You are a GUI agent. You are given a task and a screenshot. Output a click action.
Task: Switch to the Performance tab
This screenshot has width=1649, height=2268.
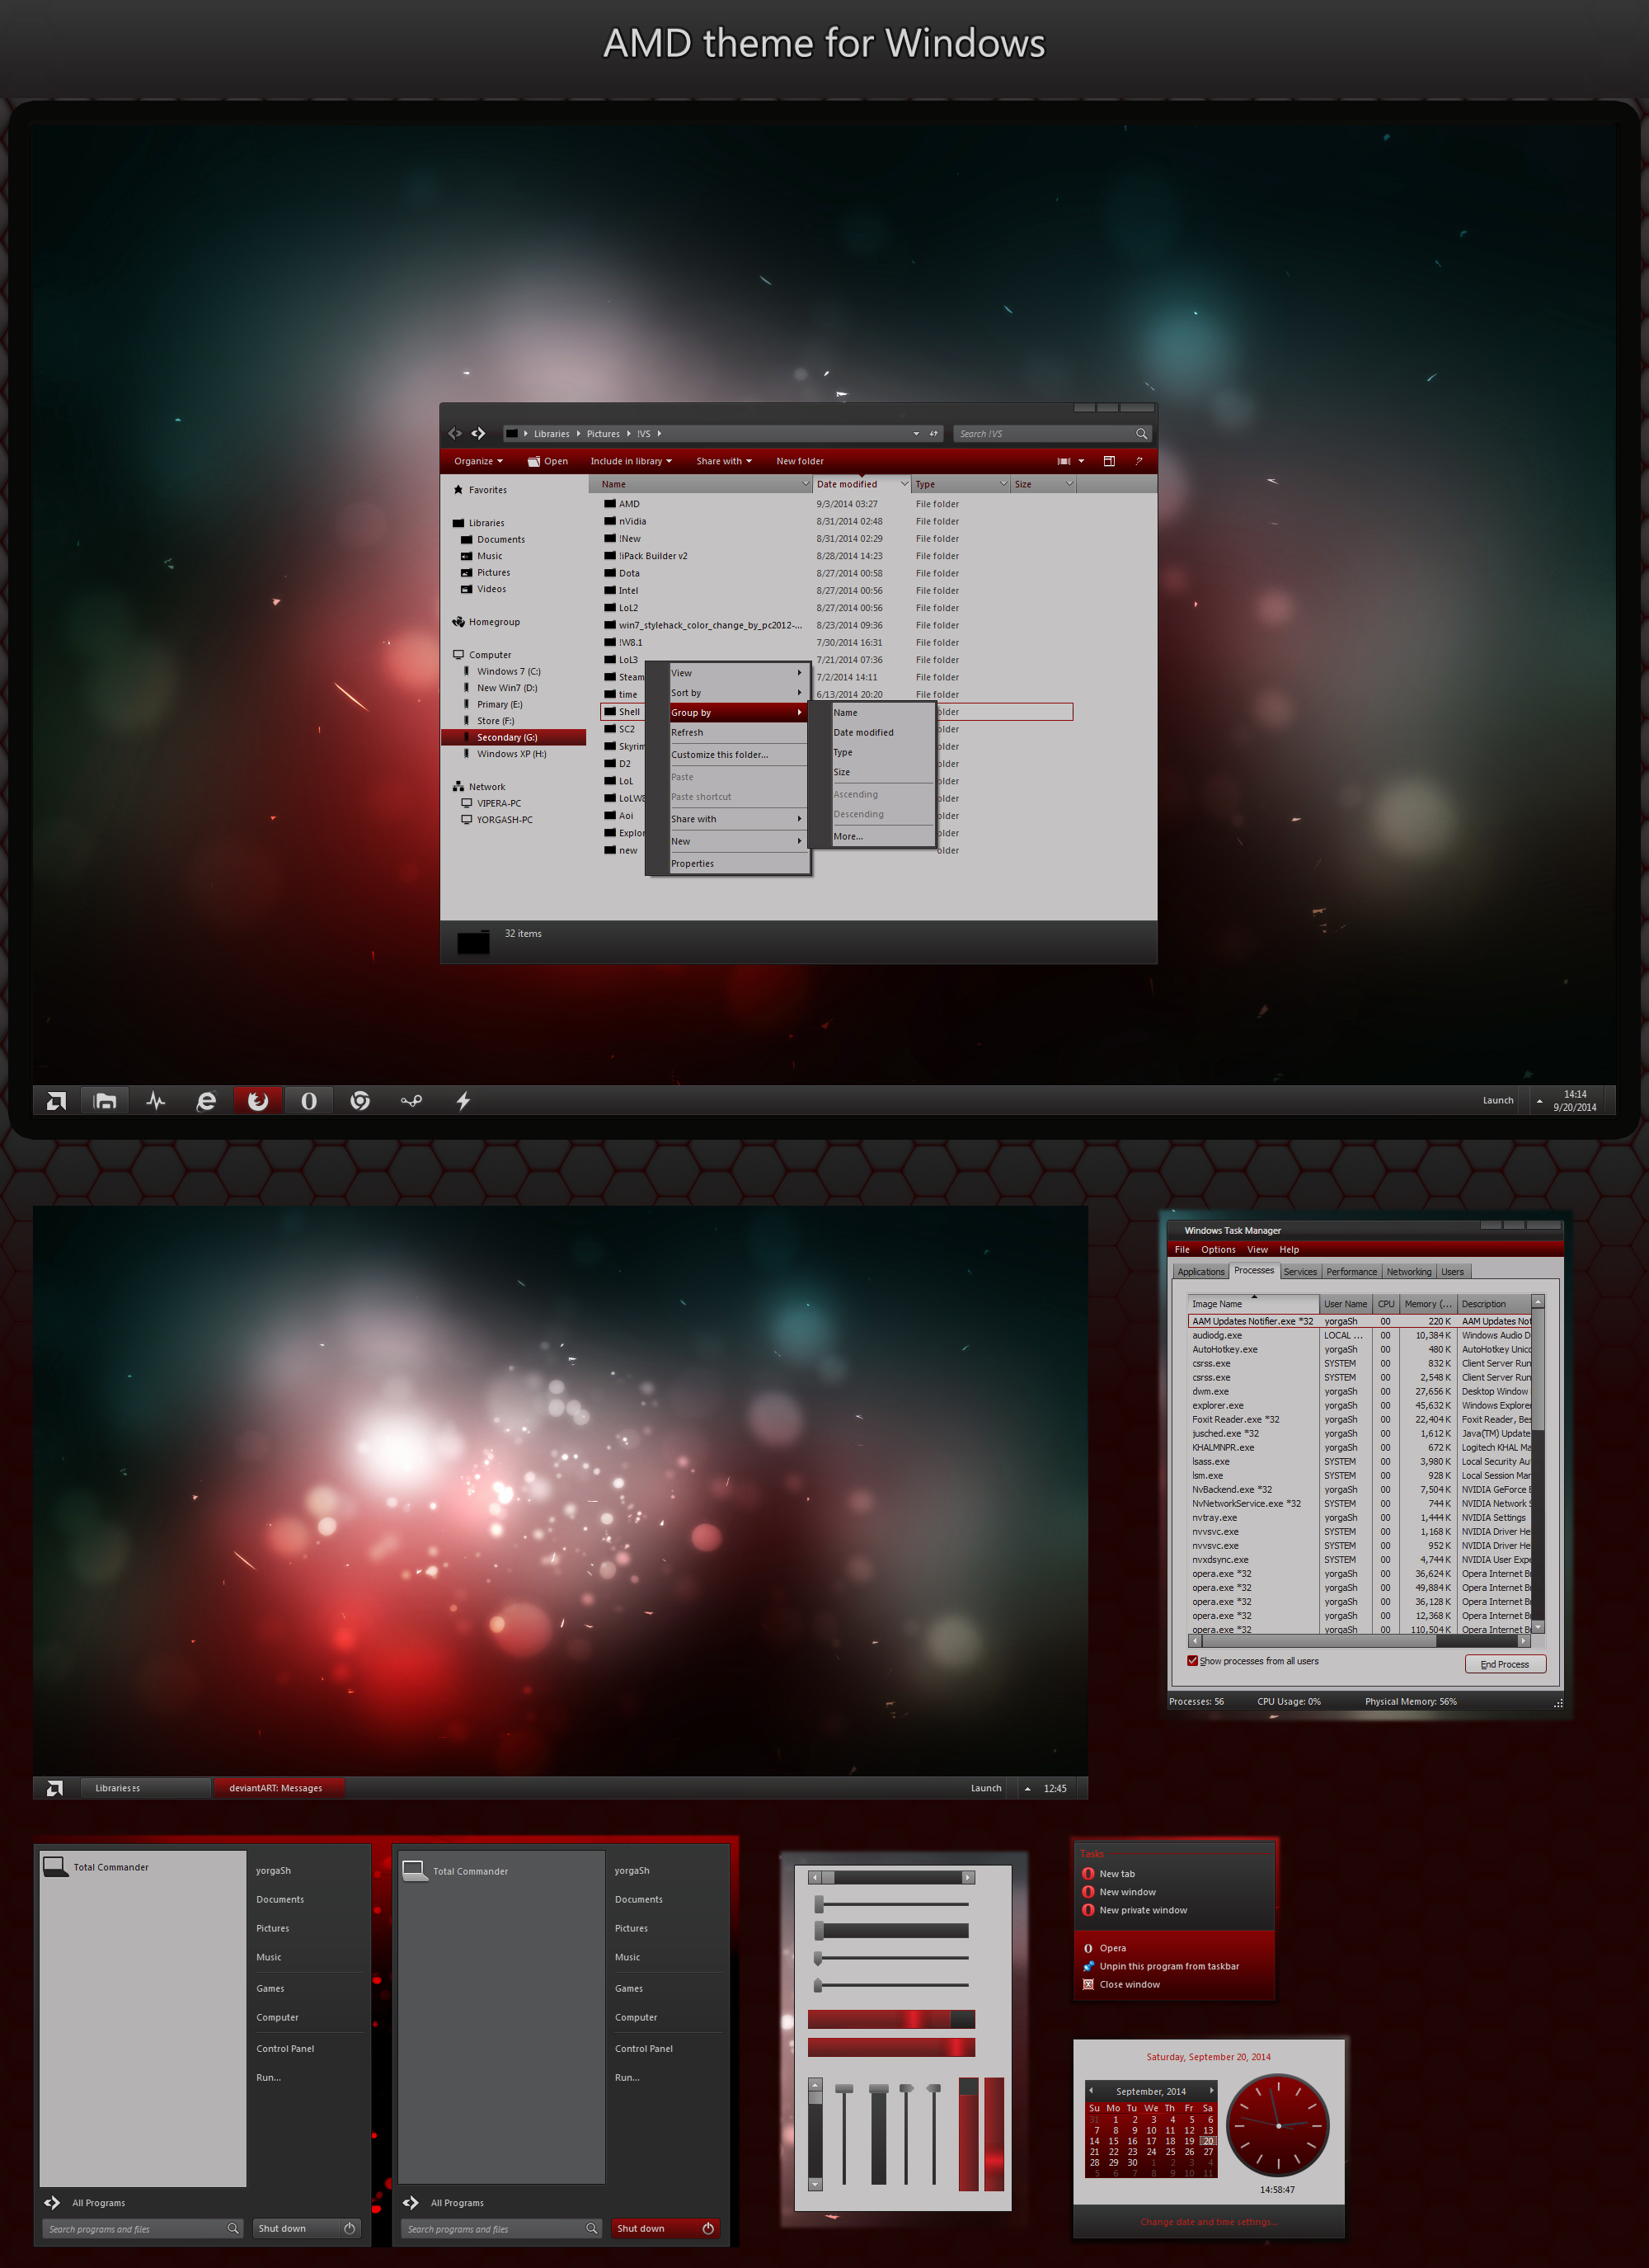(1351, 1272)
